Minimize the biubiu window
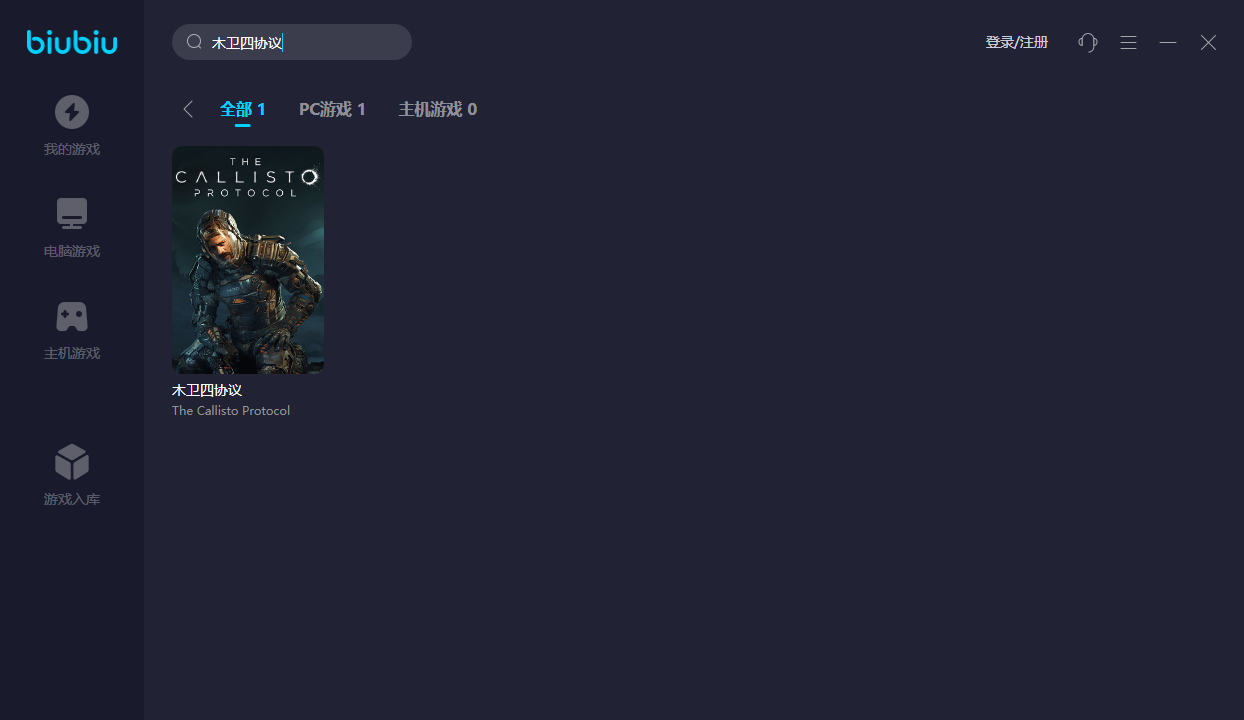Image resolution: width=1244 pixels, height=720 pixels. pos(1168,42)
